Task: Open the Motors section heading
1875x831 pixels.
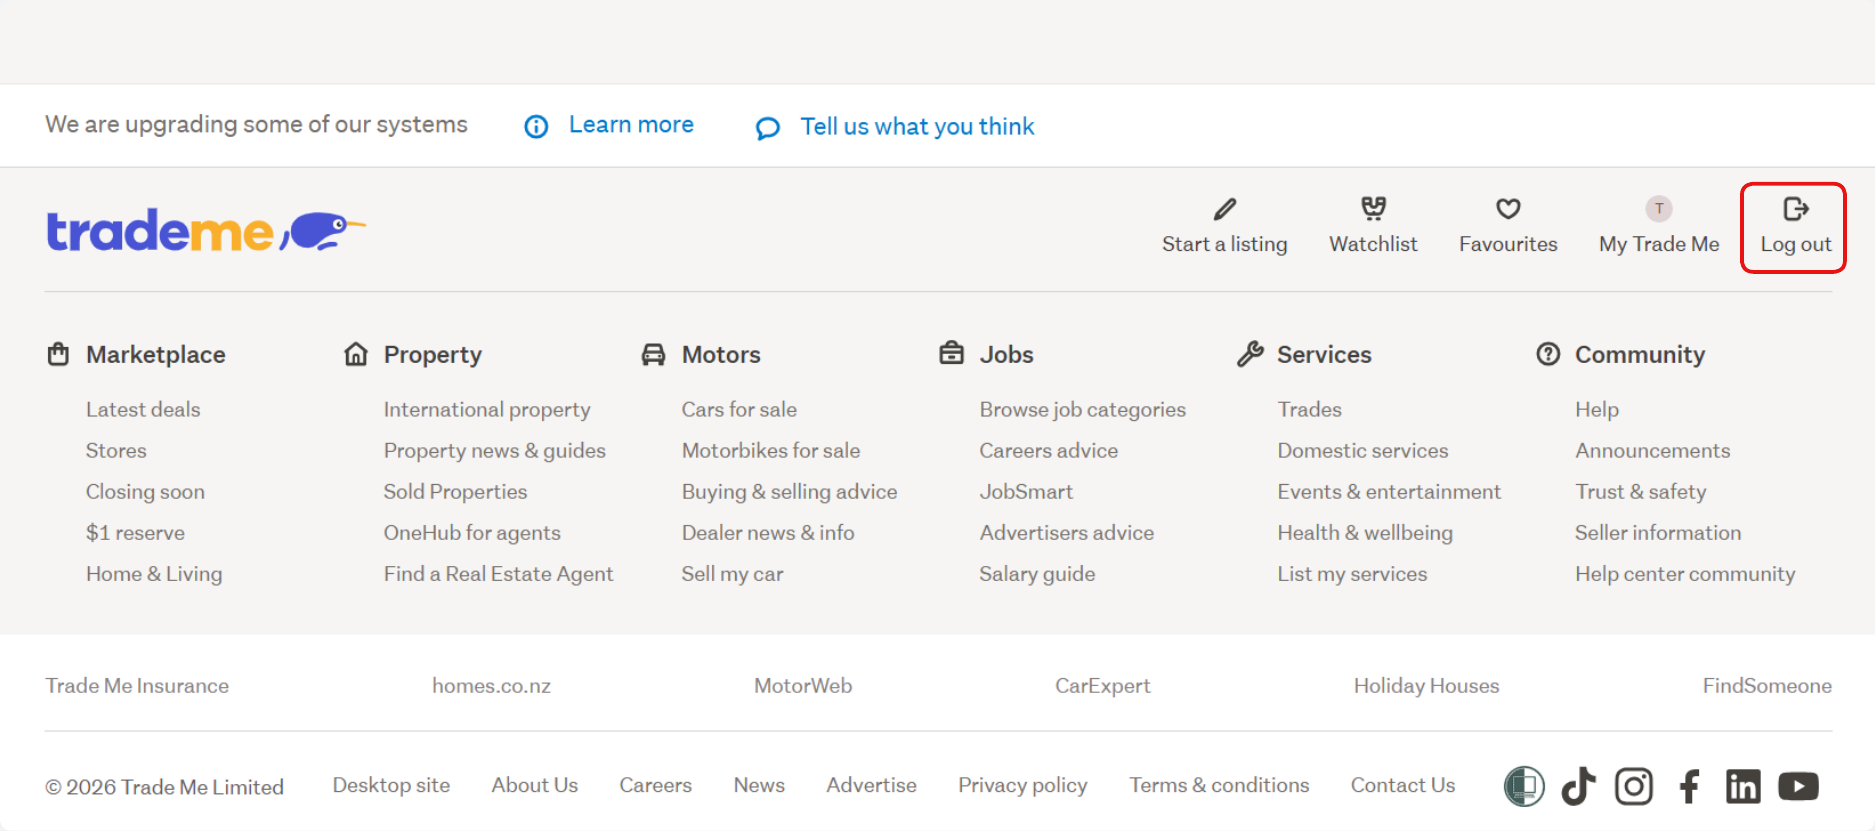Action: 720,355
